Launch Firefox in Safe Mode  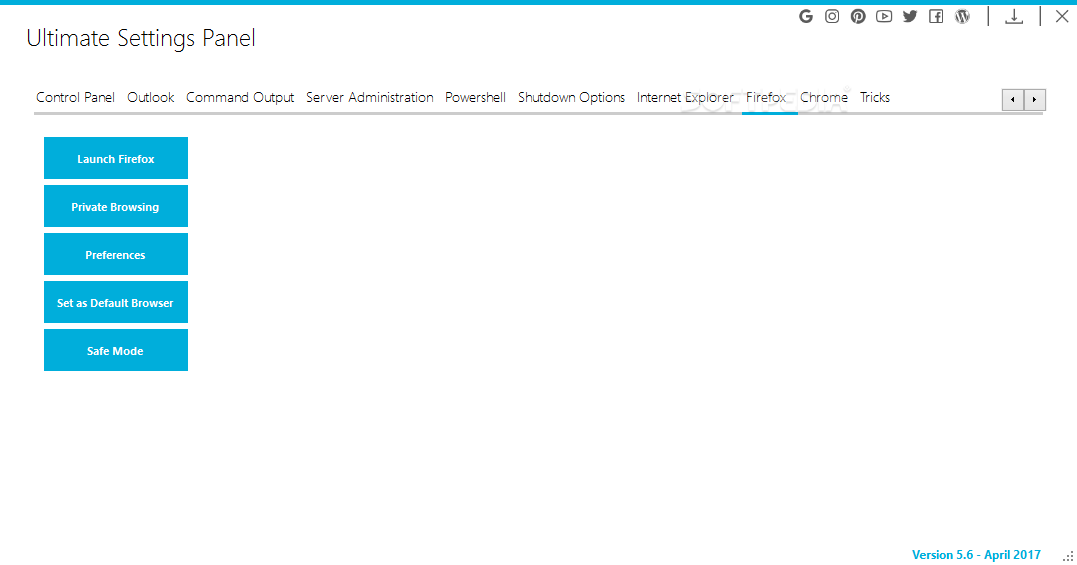click(115, 350)
